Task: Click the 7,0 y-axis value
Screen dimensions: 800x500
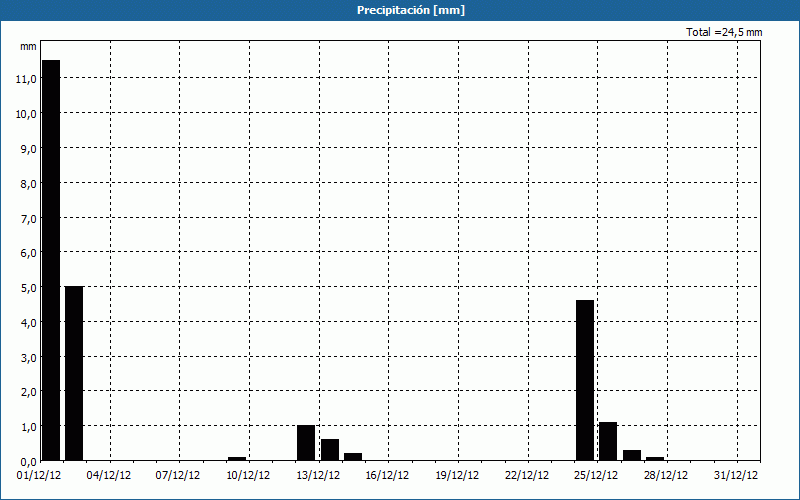Action: tap(28, 218)
